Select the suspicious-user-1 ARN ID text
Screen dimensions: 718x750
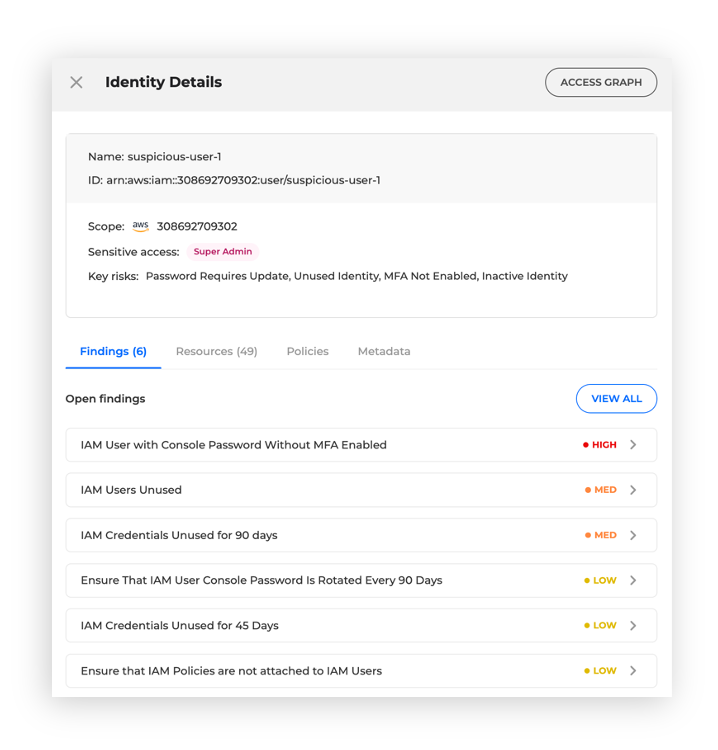coord(243,181)
